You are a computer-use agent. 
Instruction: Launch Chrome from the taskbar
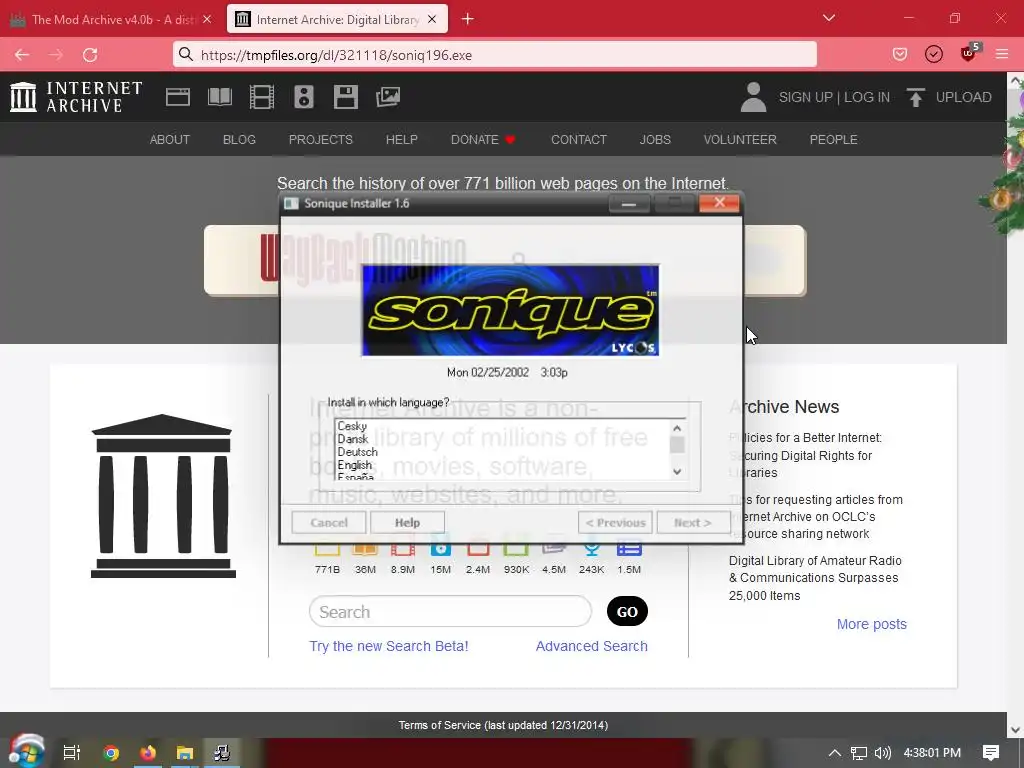click(111, 753)
